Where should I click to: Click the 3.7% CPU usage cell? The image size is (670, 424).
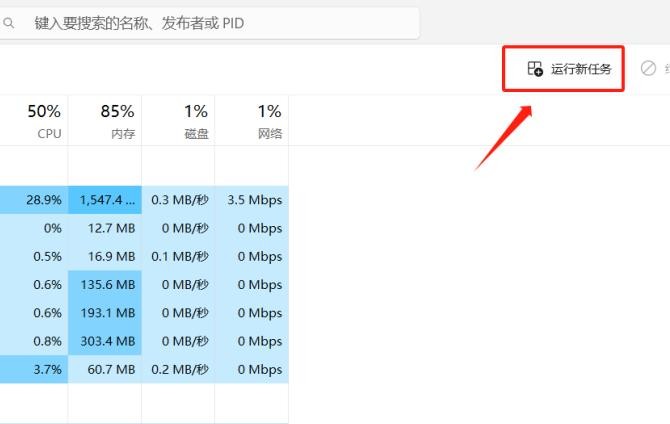[x=34, y=369]
